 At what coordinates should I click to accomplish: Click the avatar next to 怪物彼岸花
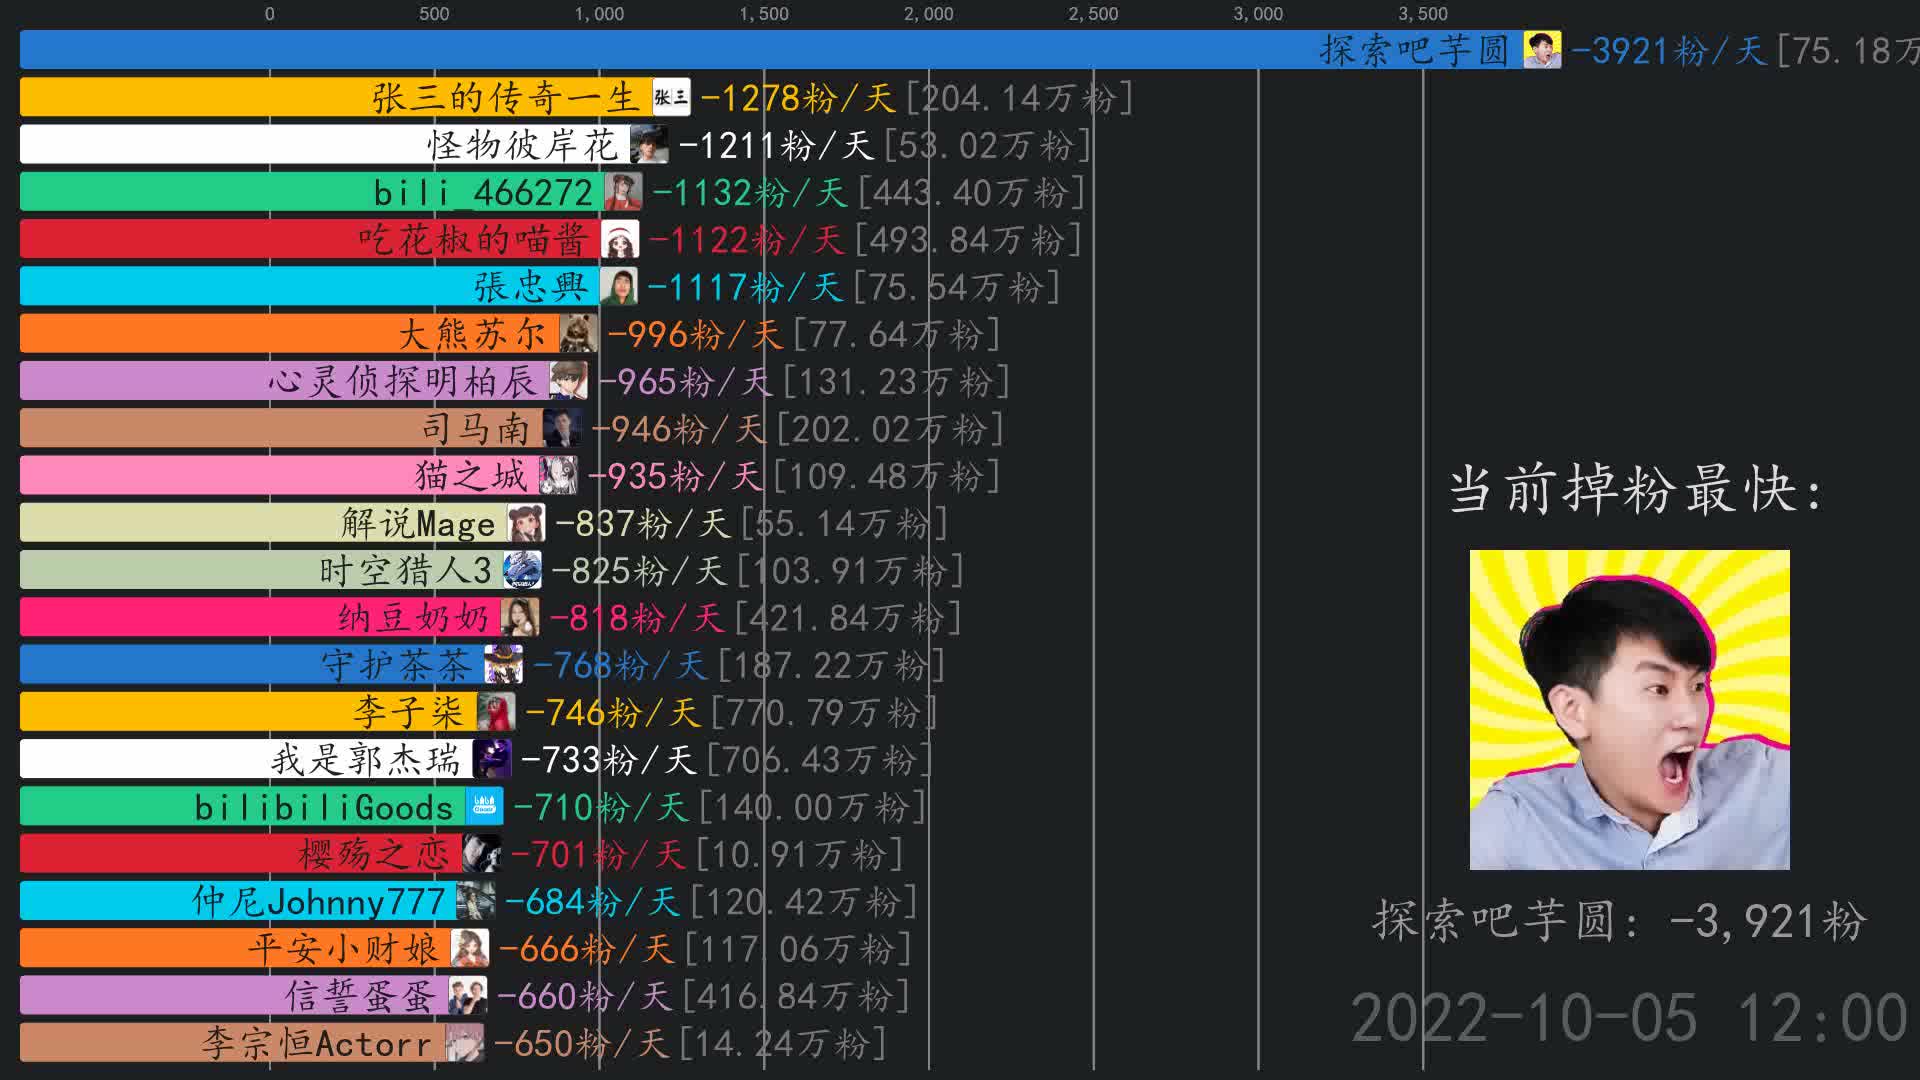tap(649, 145)
